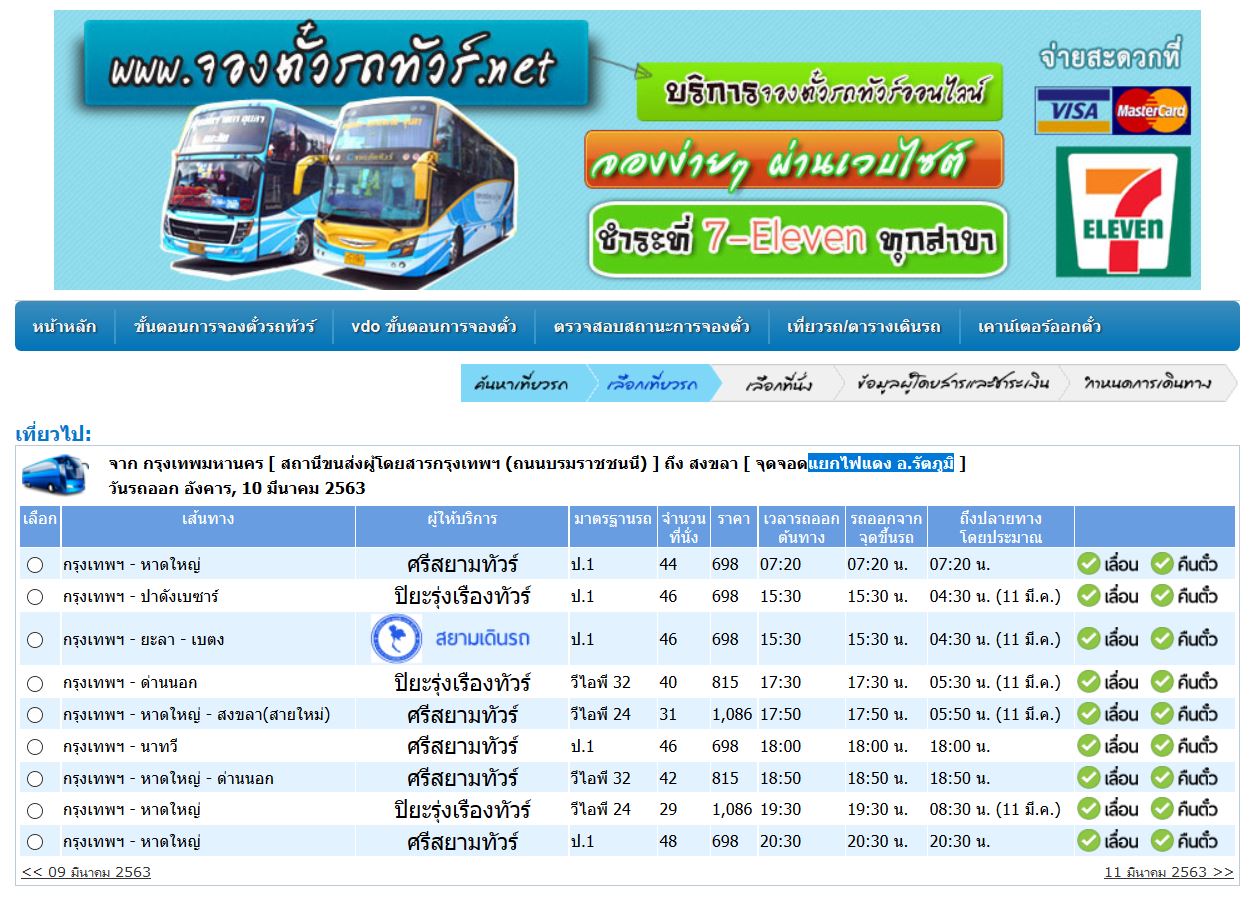Select the กรุงเทพฯ - ปาดังเบซาร์ trip radio
This screenshot has width=1256, height=899.
[x=35, y=597]
